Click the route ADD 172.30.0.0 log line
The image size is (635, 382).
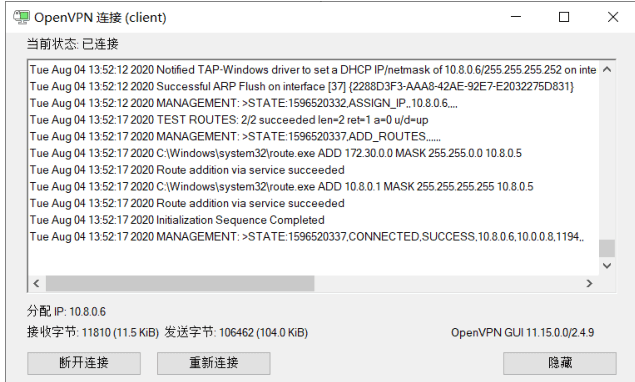275,153
